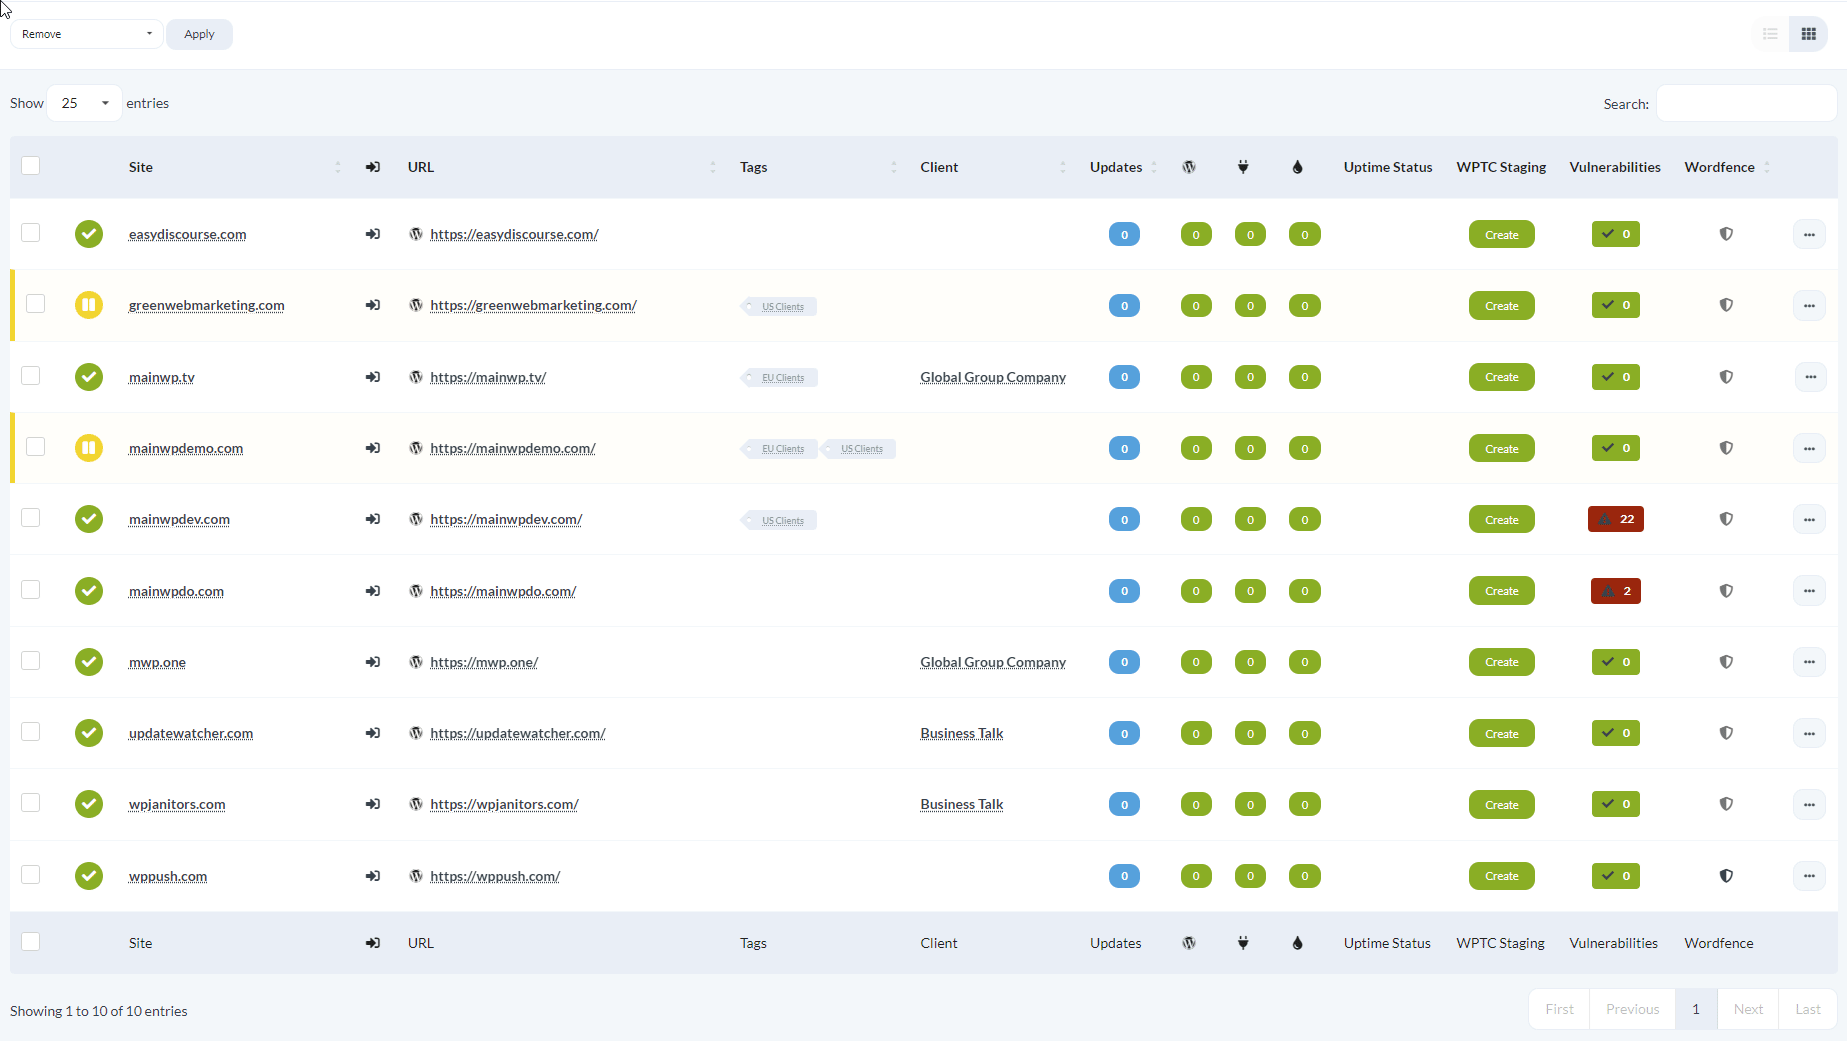The image size is (1847, 1041).
Task: Click the green connected status icon for easydiscourse.com
Action: tap(89, 234)
